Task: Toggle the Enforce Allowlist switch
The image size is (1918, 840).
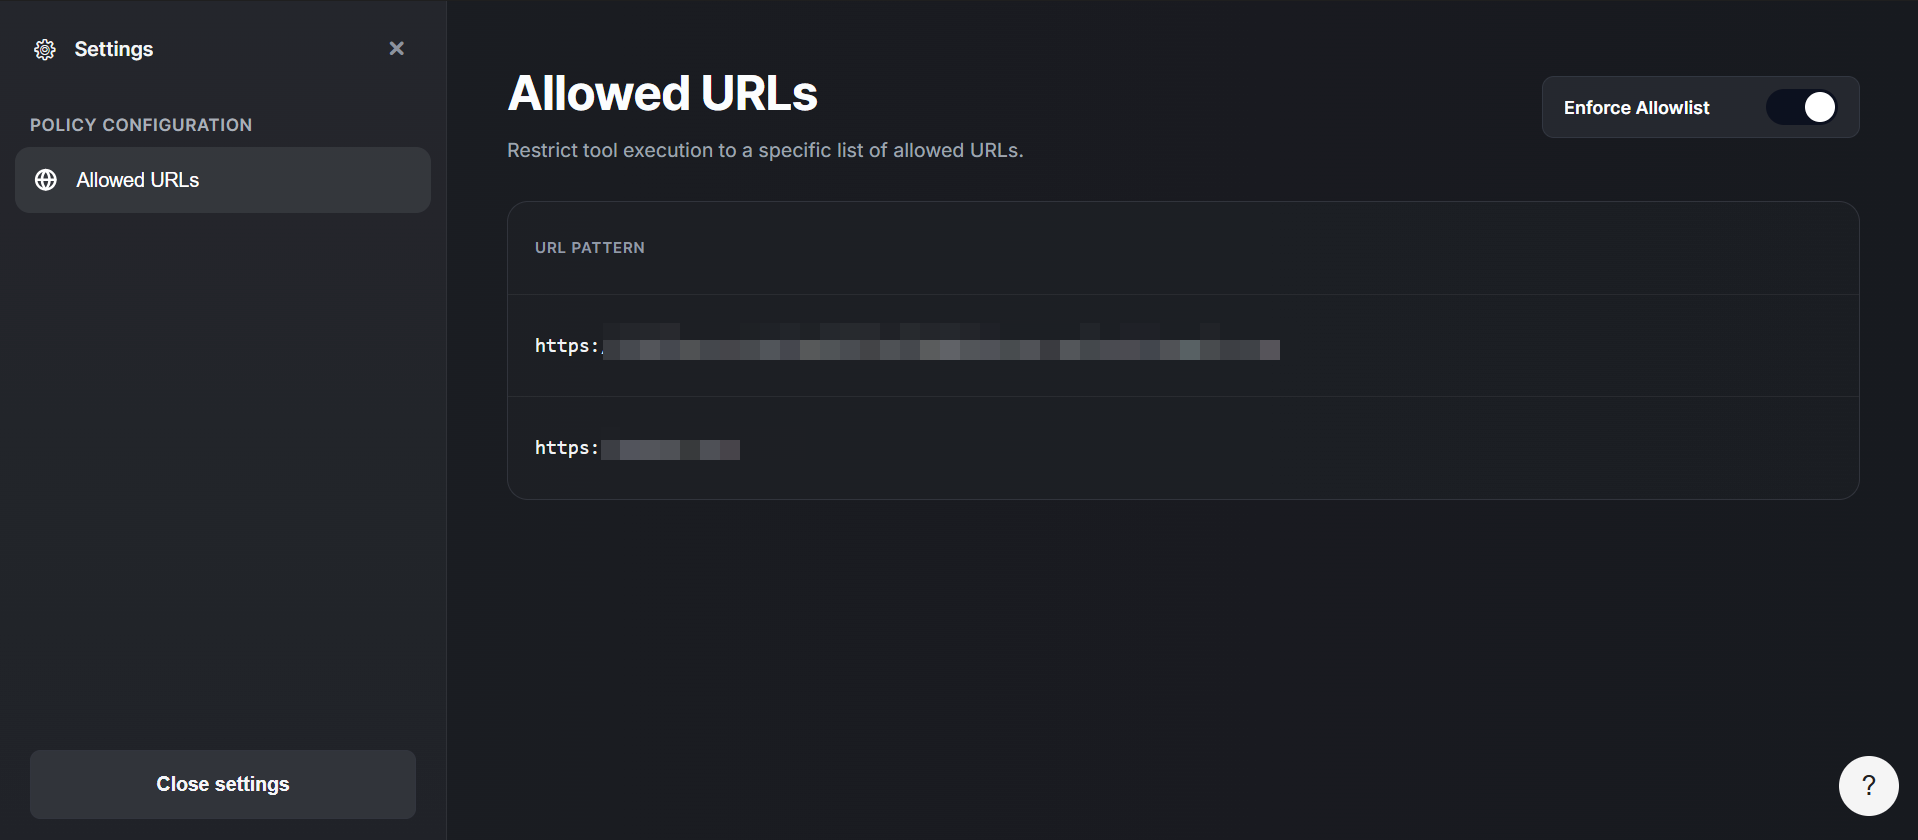Action: tap(1801, 107)
